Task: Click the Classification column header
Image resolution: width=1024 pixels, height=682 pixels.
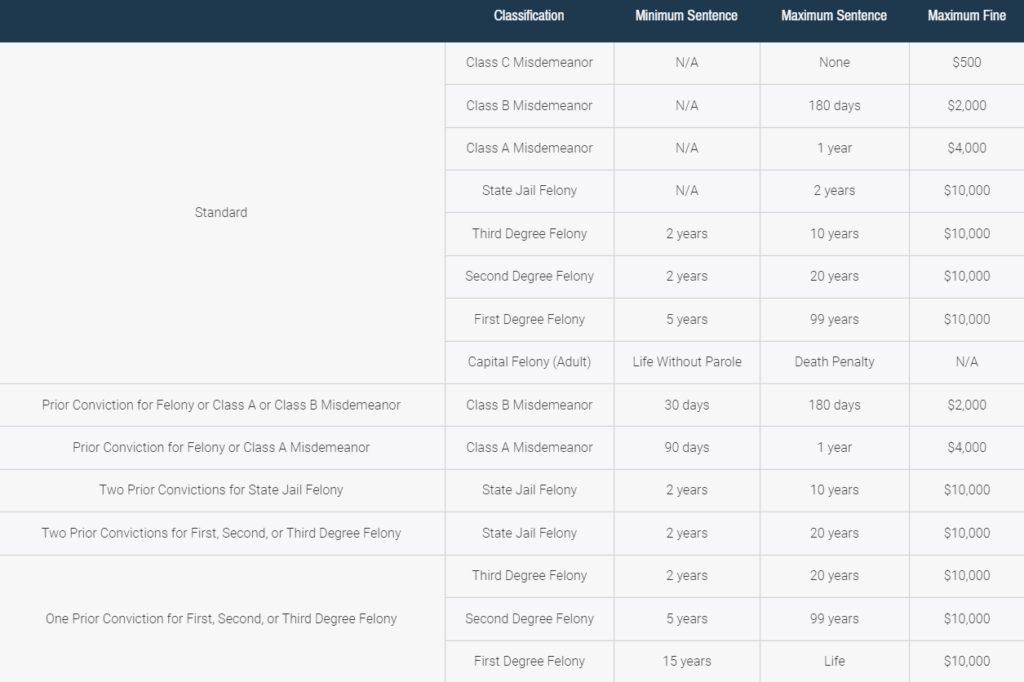Action: (529, 16)
